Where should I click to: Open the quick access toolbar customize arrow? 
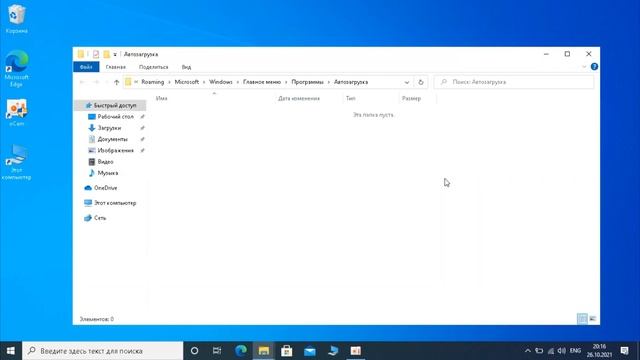tap(115, 54)
